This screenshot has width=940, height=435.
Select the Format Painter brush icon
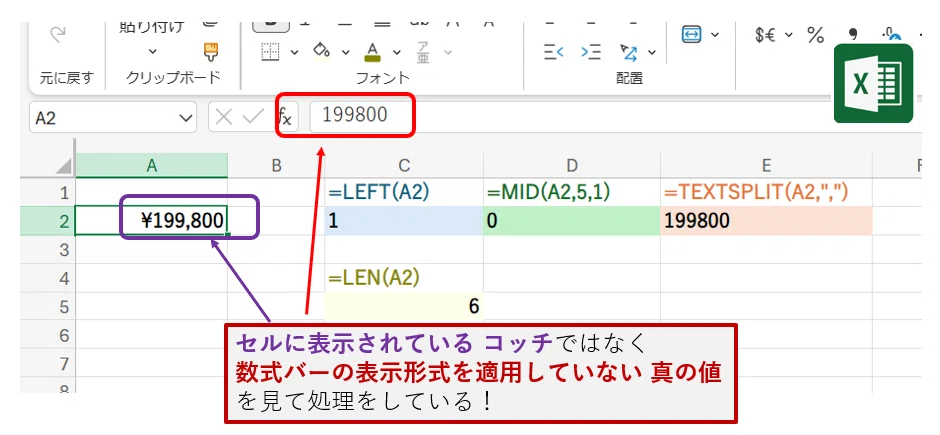coord(210,52)
